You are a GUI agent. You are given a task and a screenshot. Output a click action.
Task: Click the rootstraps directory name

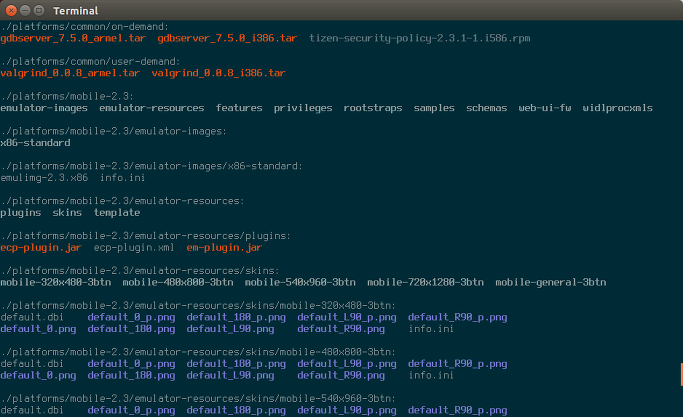click(373, 108)
